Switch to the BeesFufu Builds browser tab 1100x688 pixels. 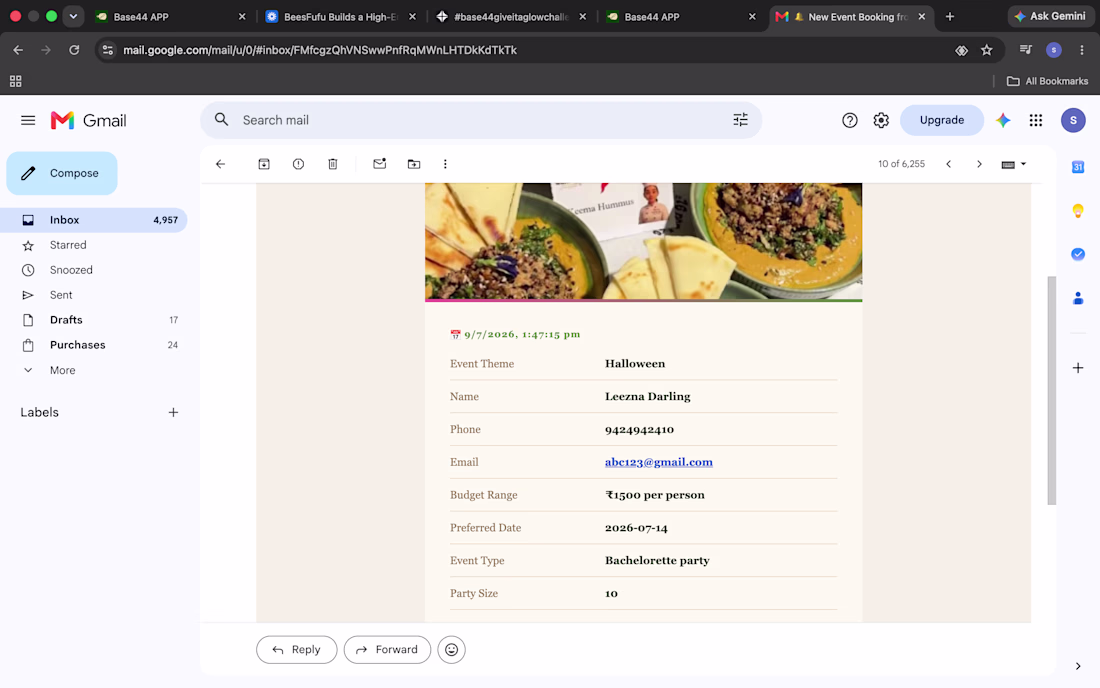tap(340, 17)
